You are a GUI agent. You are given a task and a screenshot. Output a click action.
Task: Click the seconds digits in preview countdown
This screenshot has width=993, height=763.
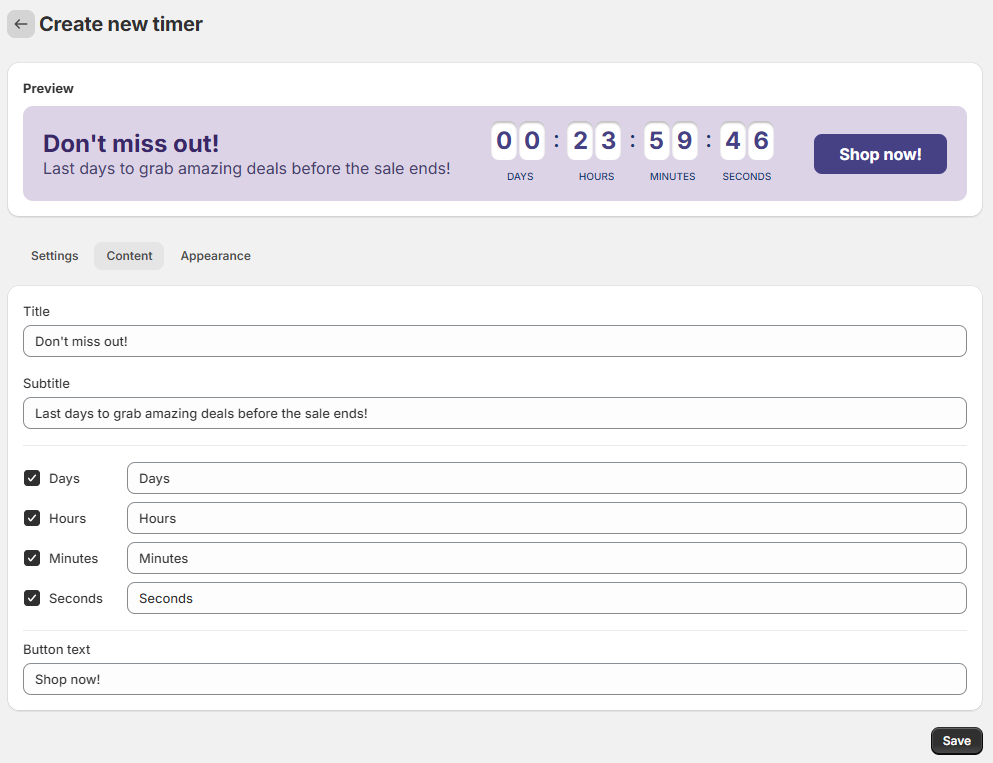point(747,141)
